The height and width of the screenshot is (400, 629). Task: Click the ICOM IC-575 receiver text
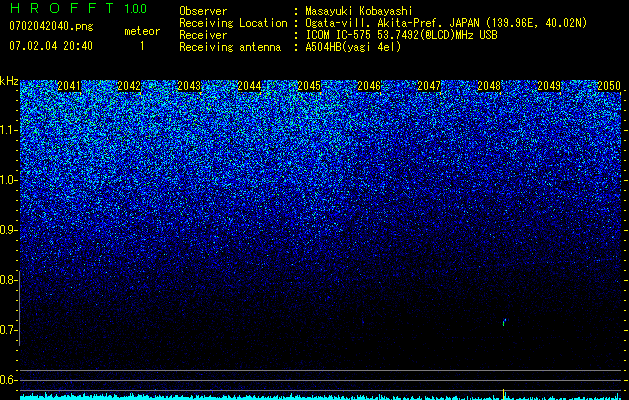[x=401, y=35]
